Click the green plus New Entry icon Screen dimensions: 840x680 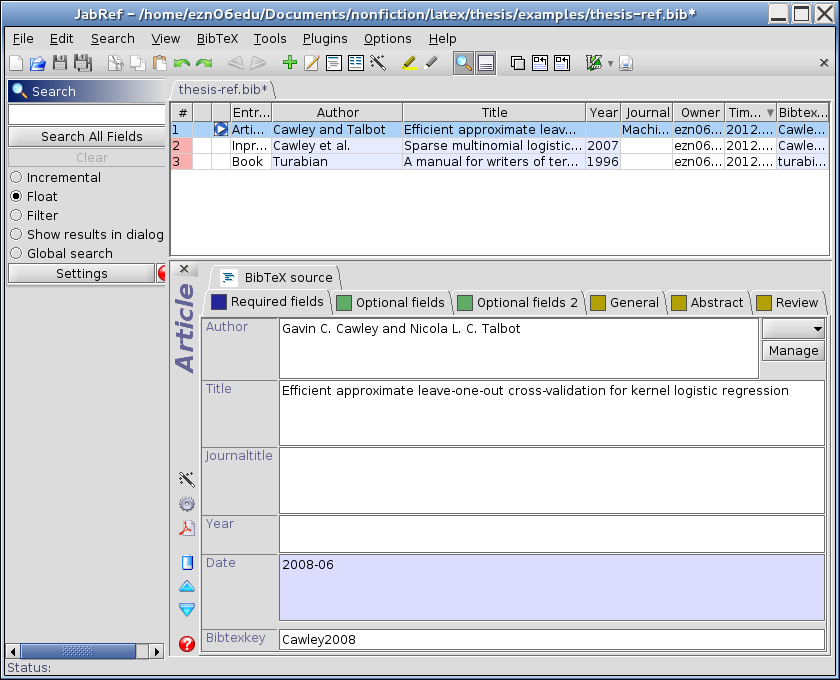click(290, 63)
